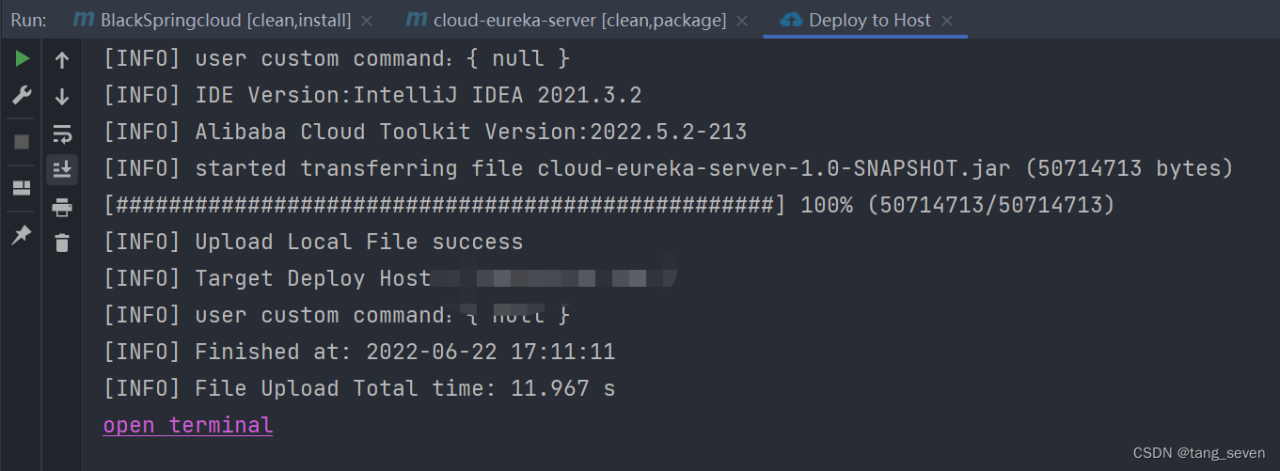Clear console with trash icon

62,243
